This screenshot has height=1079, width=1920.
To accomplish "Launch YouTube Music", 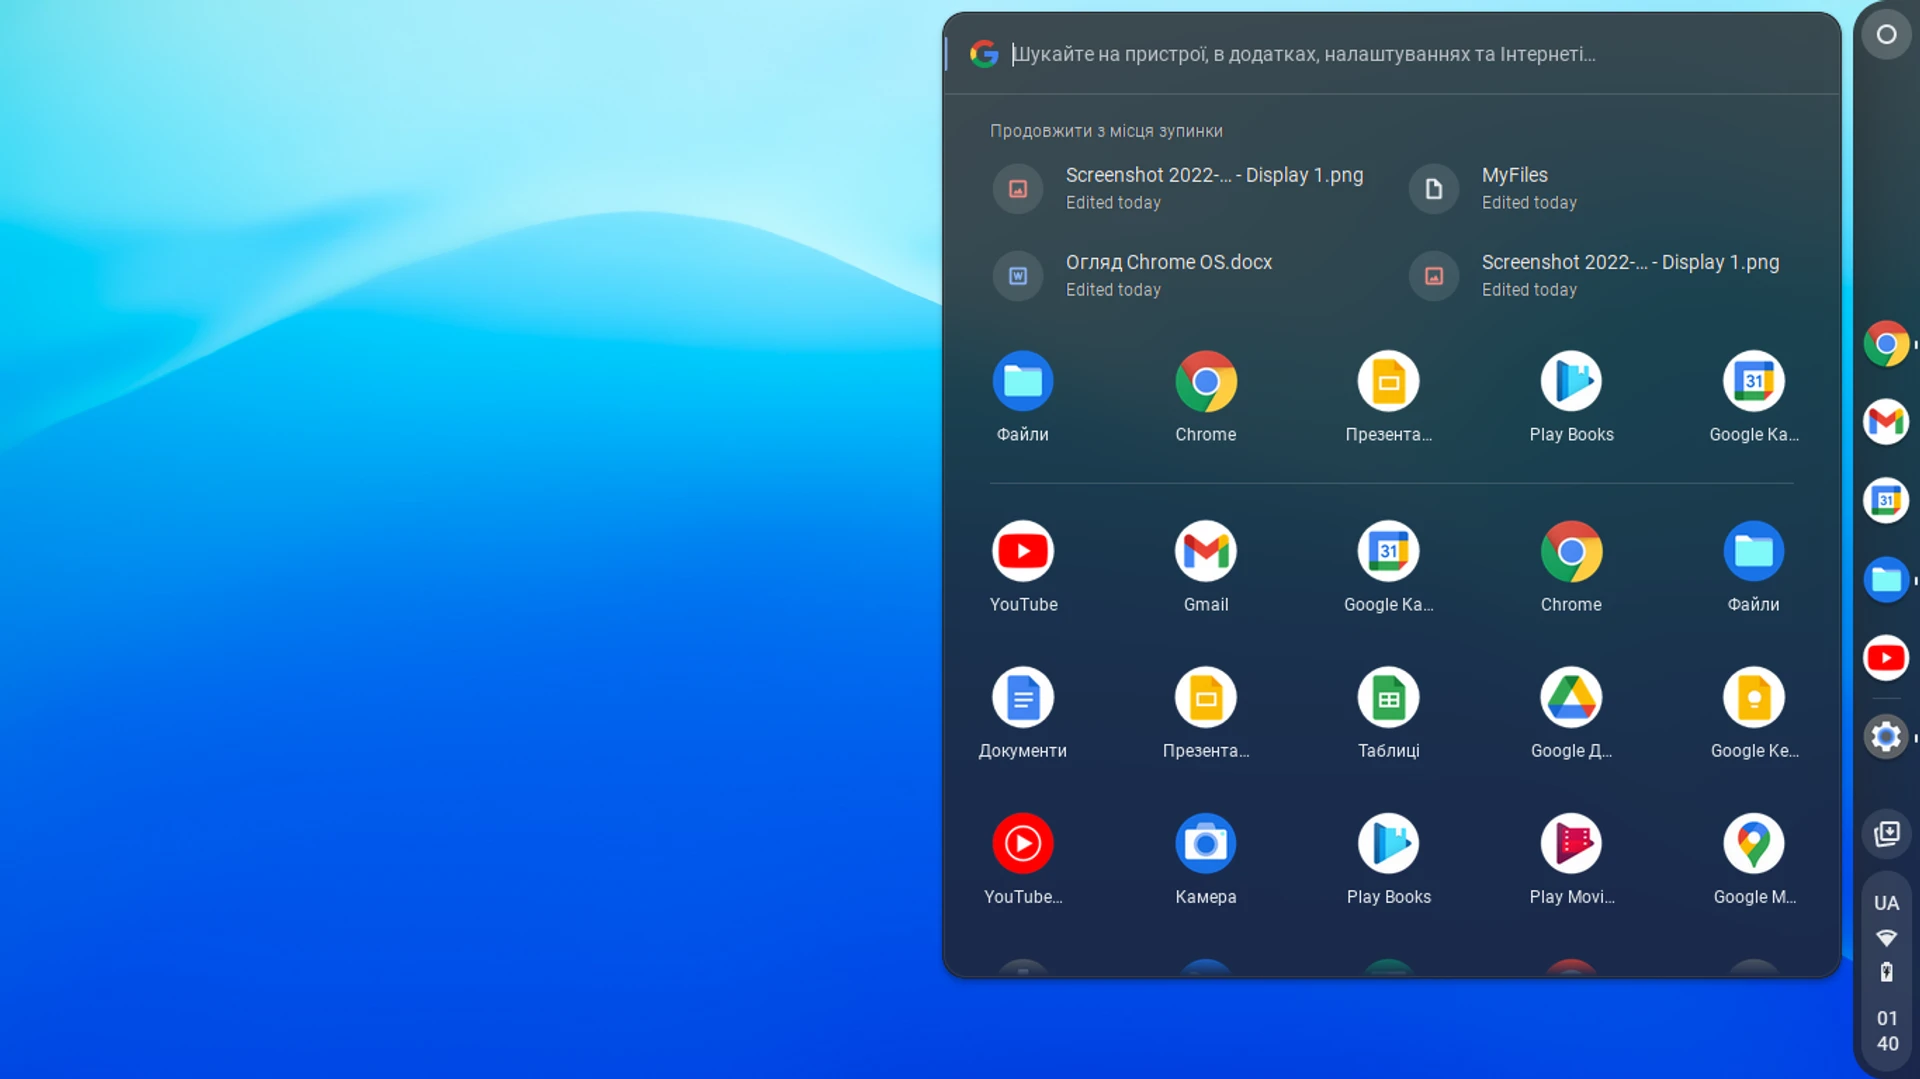I will (1022, 843).
